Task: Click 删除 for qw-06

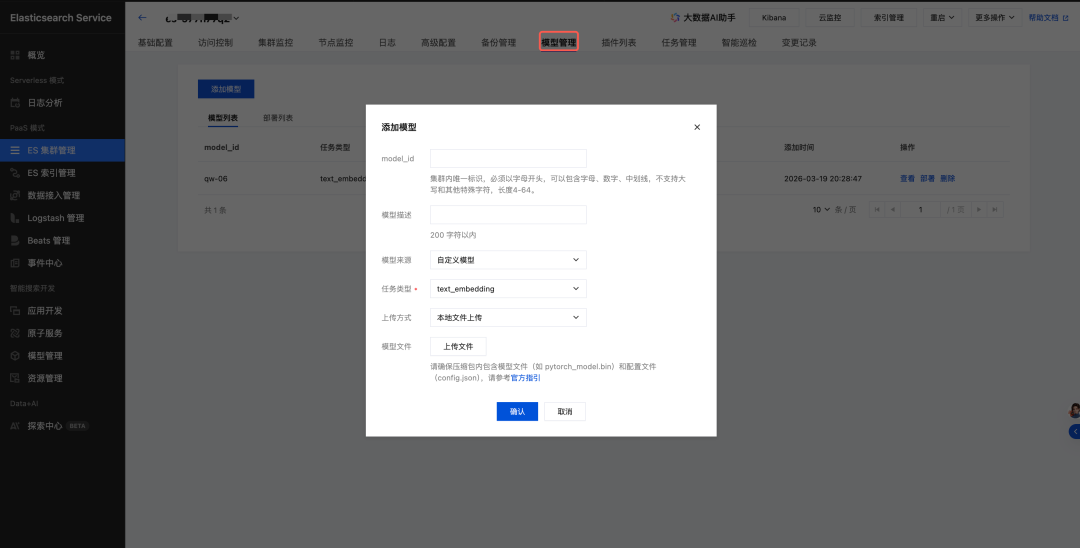Action: coord(948,178)
